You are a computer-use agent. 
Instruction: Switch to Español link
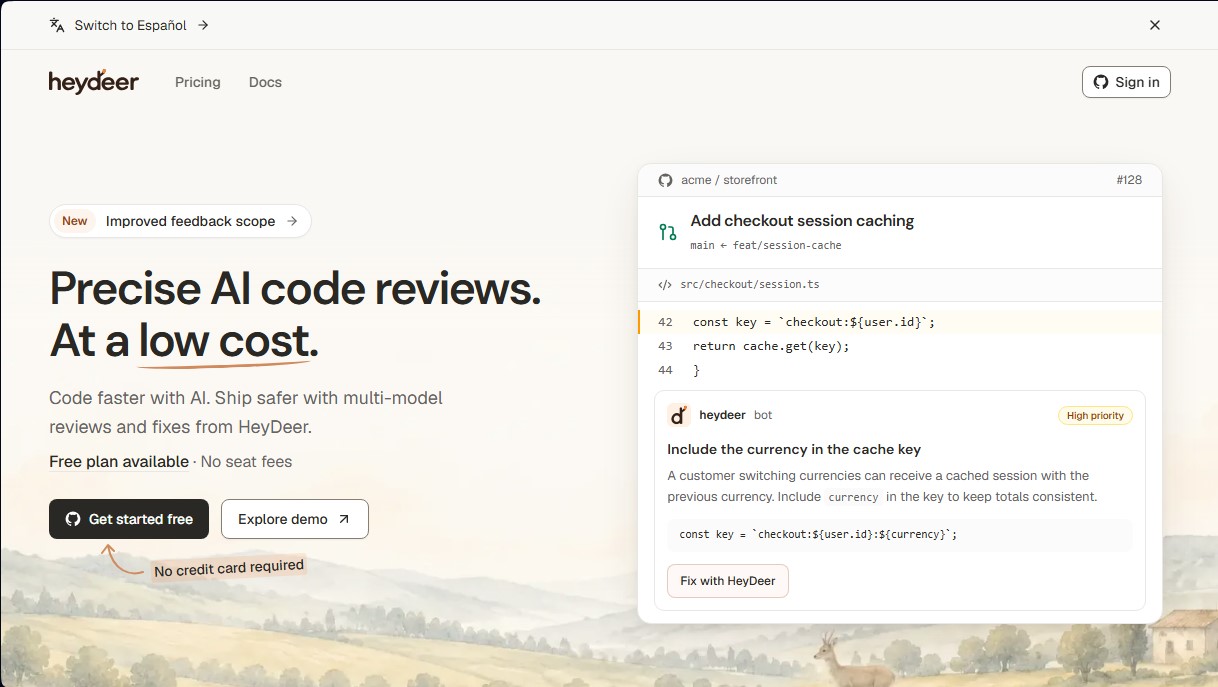[130, 25]
